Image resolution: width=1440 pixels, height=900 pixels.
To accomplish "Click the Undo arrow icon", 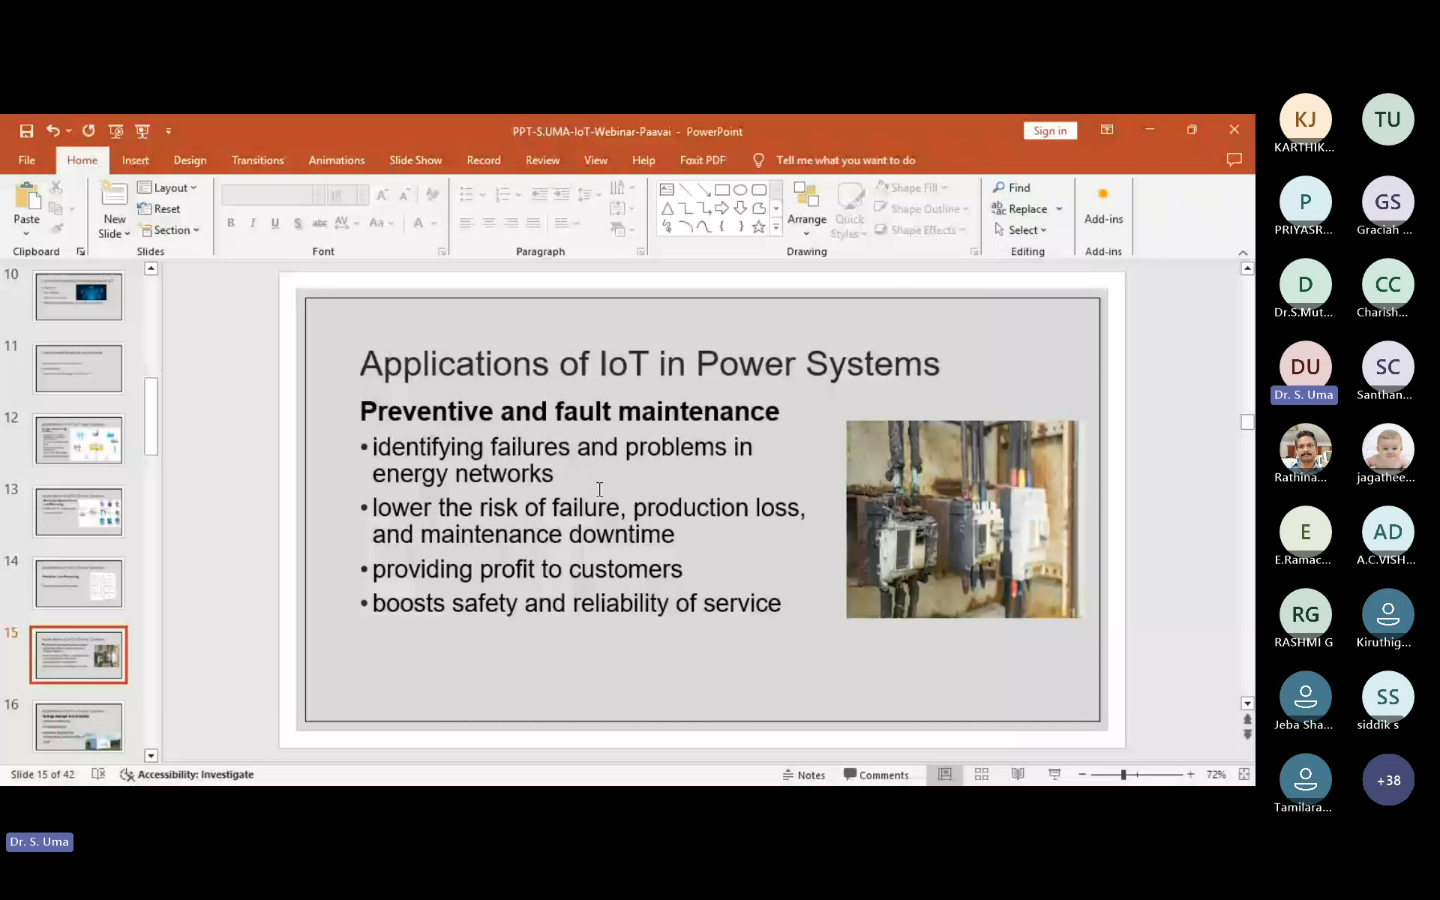I will [52, 131].
